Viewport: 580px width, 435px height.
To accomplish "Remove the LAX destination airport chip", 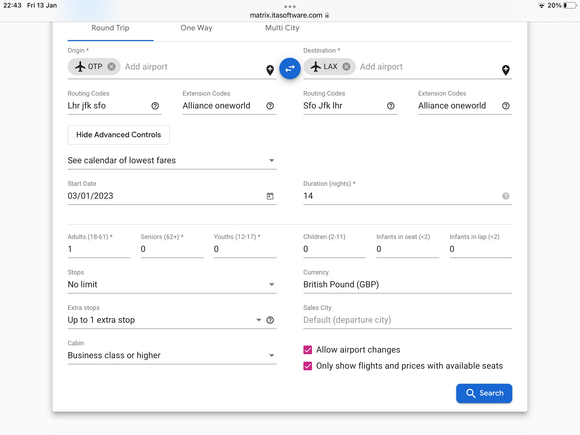I will point(346,67).
